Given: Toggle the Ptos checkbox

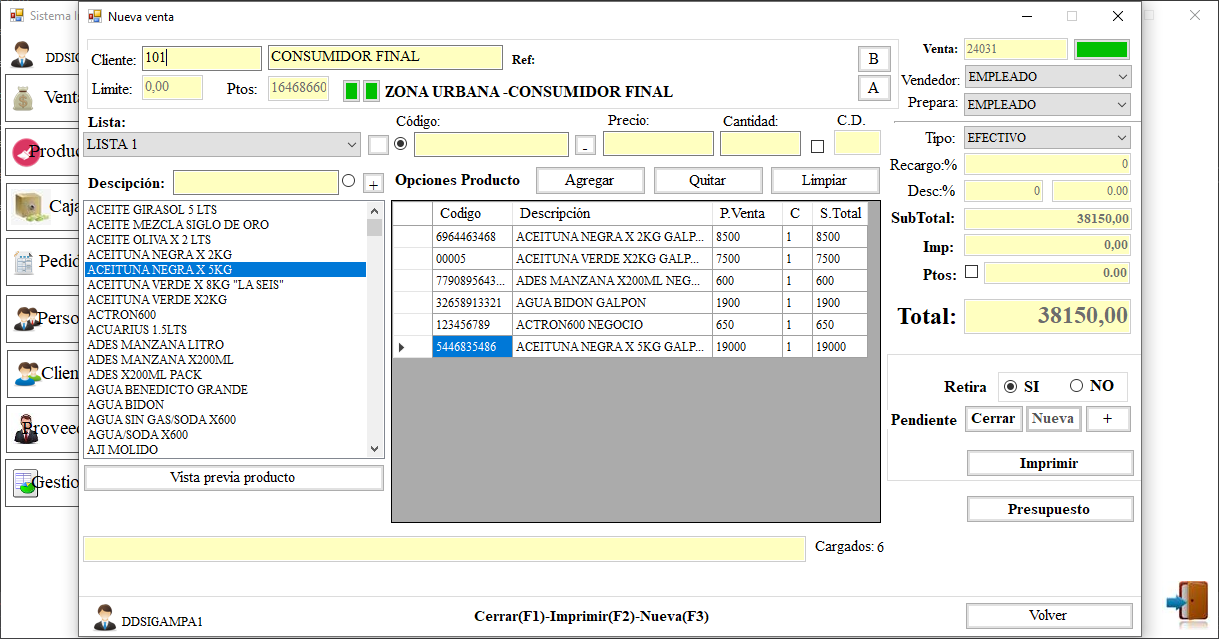Looking at the screenshot, I should (971, 271).
